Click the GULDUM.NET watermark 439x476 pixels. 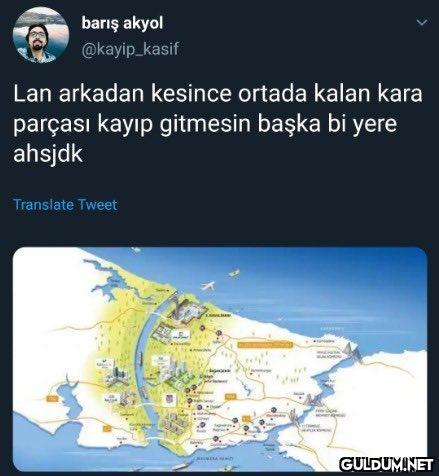point(387,464)
